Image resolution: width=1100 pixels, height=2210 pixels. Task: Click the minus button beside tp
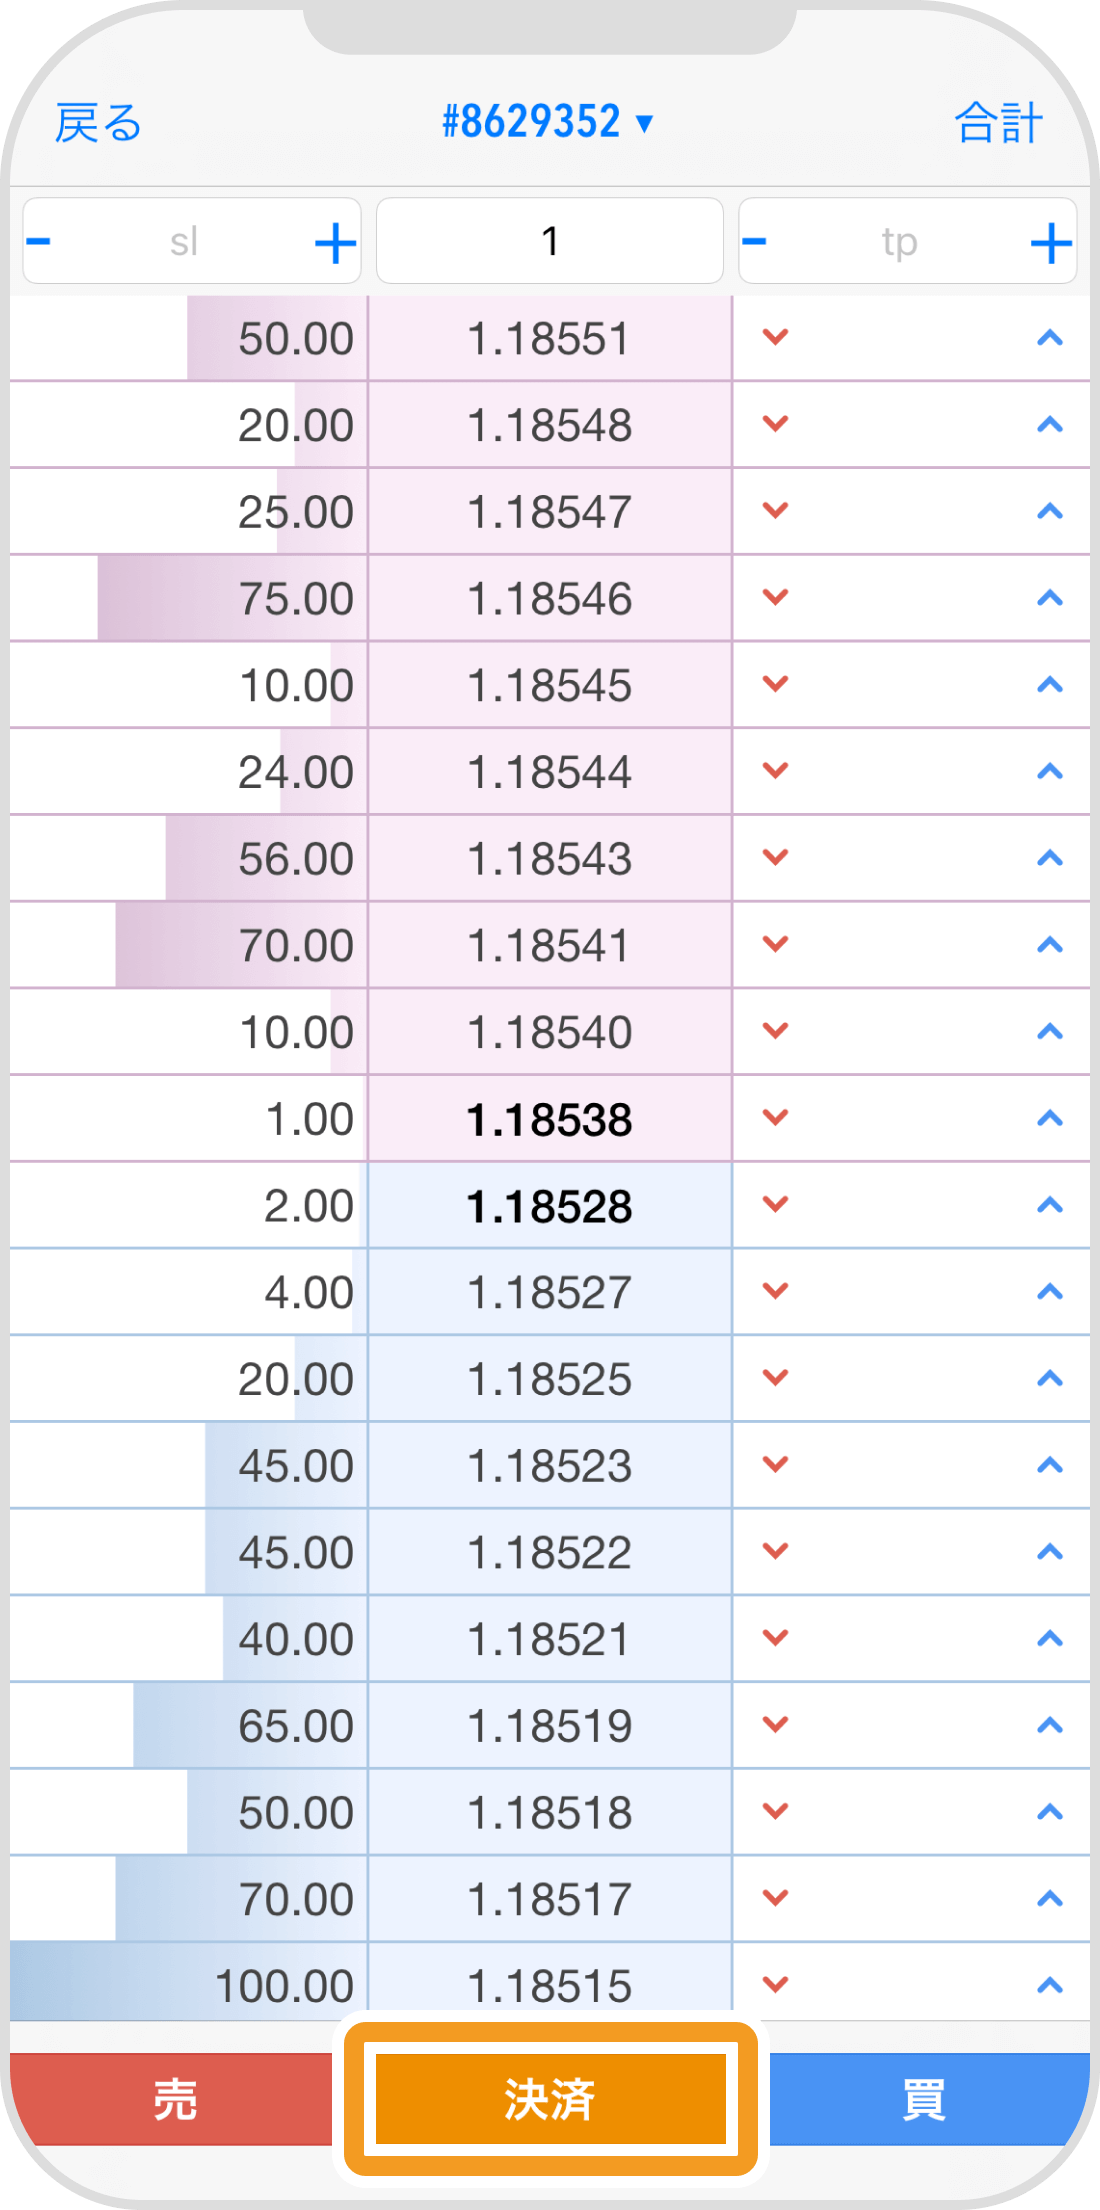[755, 242]
